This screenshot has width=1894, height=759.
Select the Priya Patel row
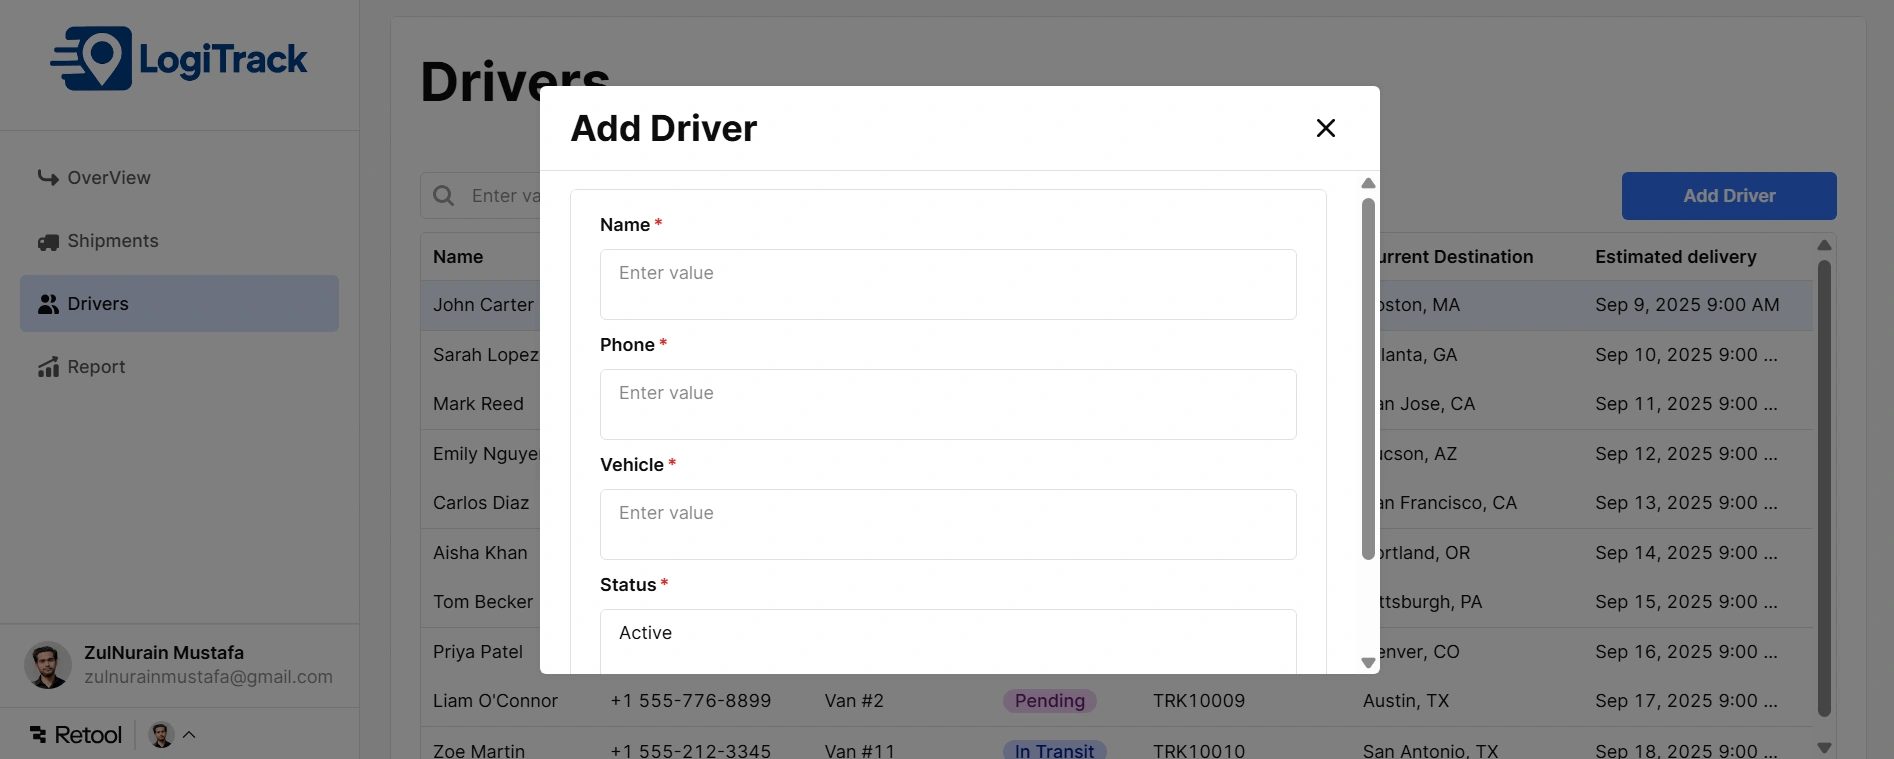coord(478,652)
